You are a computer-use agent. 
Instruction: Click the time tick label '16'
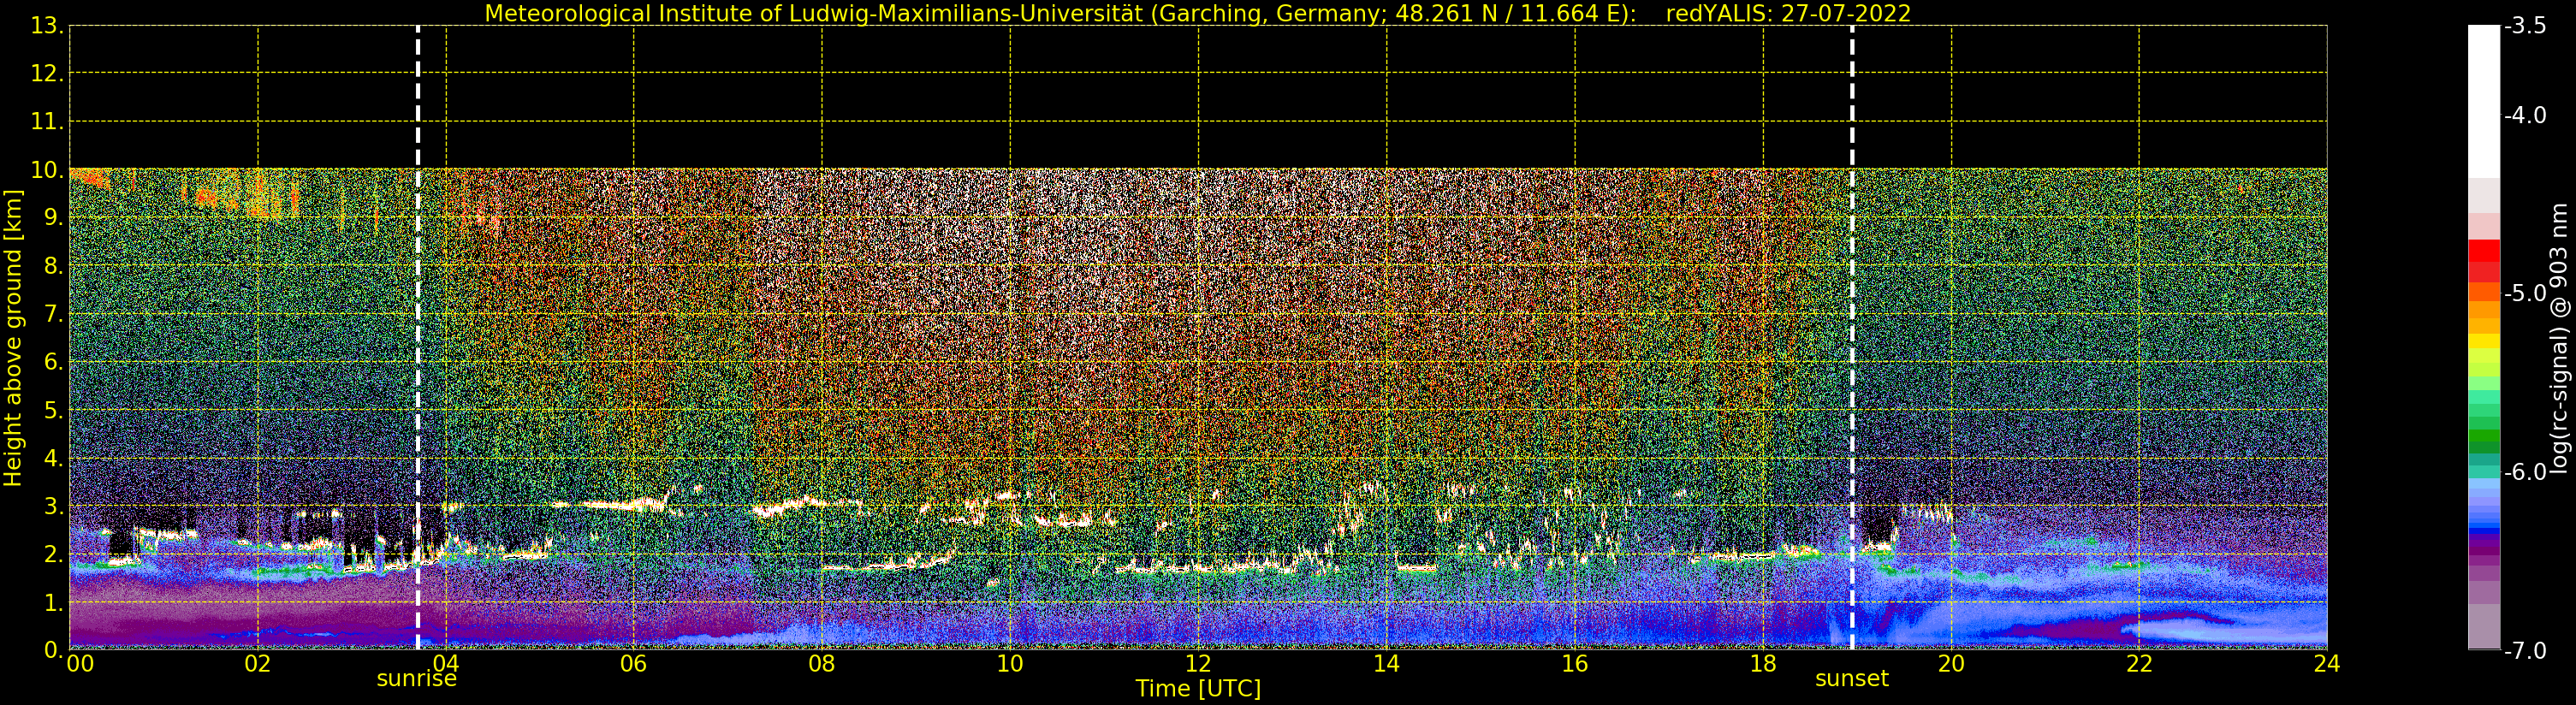coord(1575,664)
